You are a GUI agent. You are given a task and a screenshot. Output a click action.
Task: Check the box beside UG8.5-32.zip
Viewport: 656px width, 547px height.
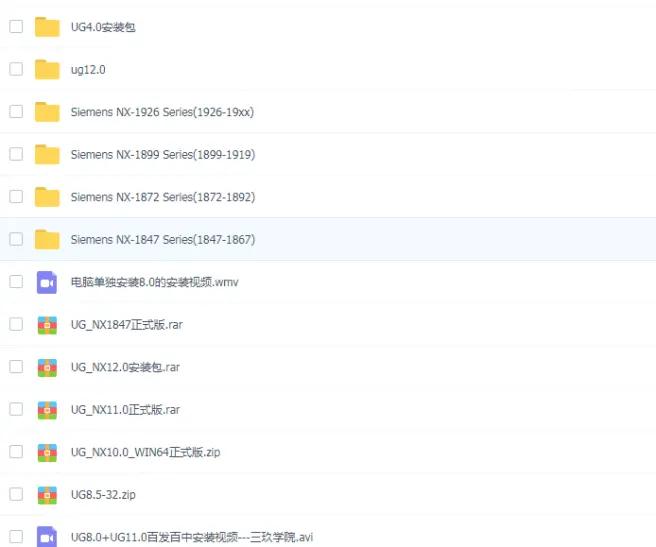[16, 494]
